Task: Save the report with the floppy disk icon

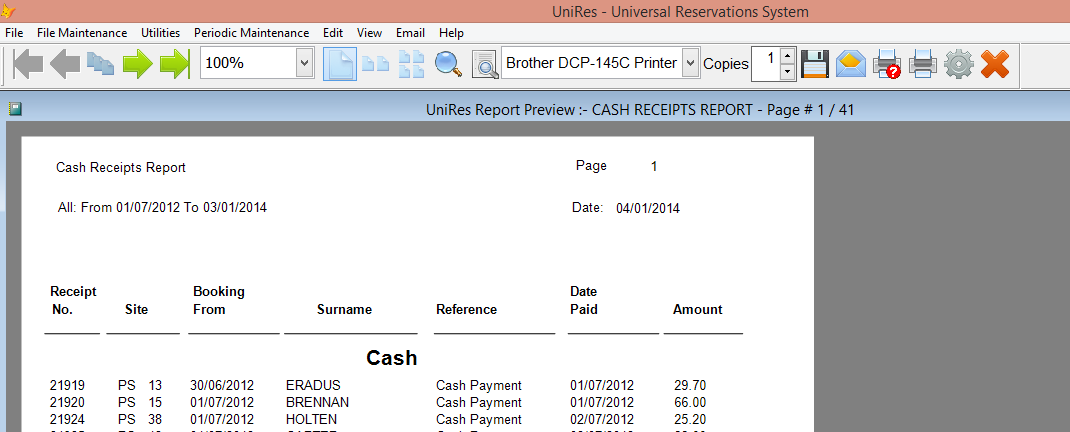Action: [815, 64]
